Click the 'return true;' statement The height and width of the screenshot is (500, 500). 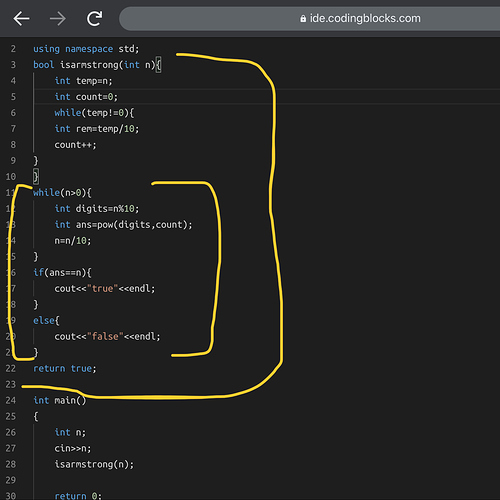65,369
